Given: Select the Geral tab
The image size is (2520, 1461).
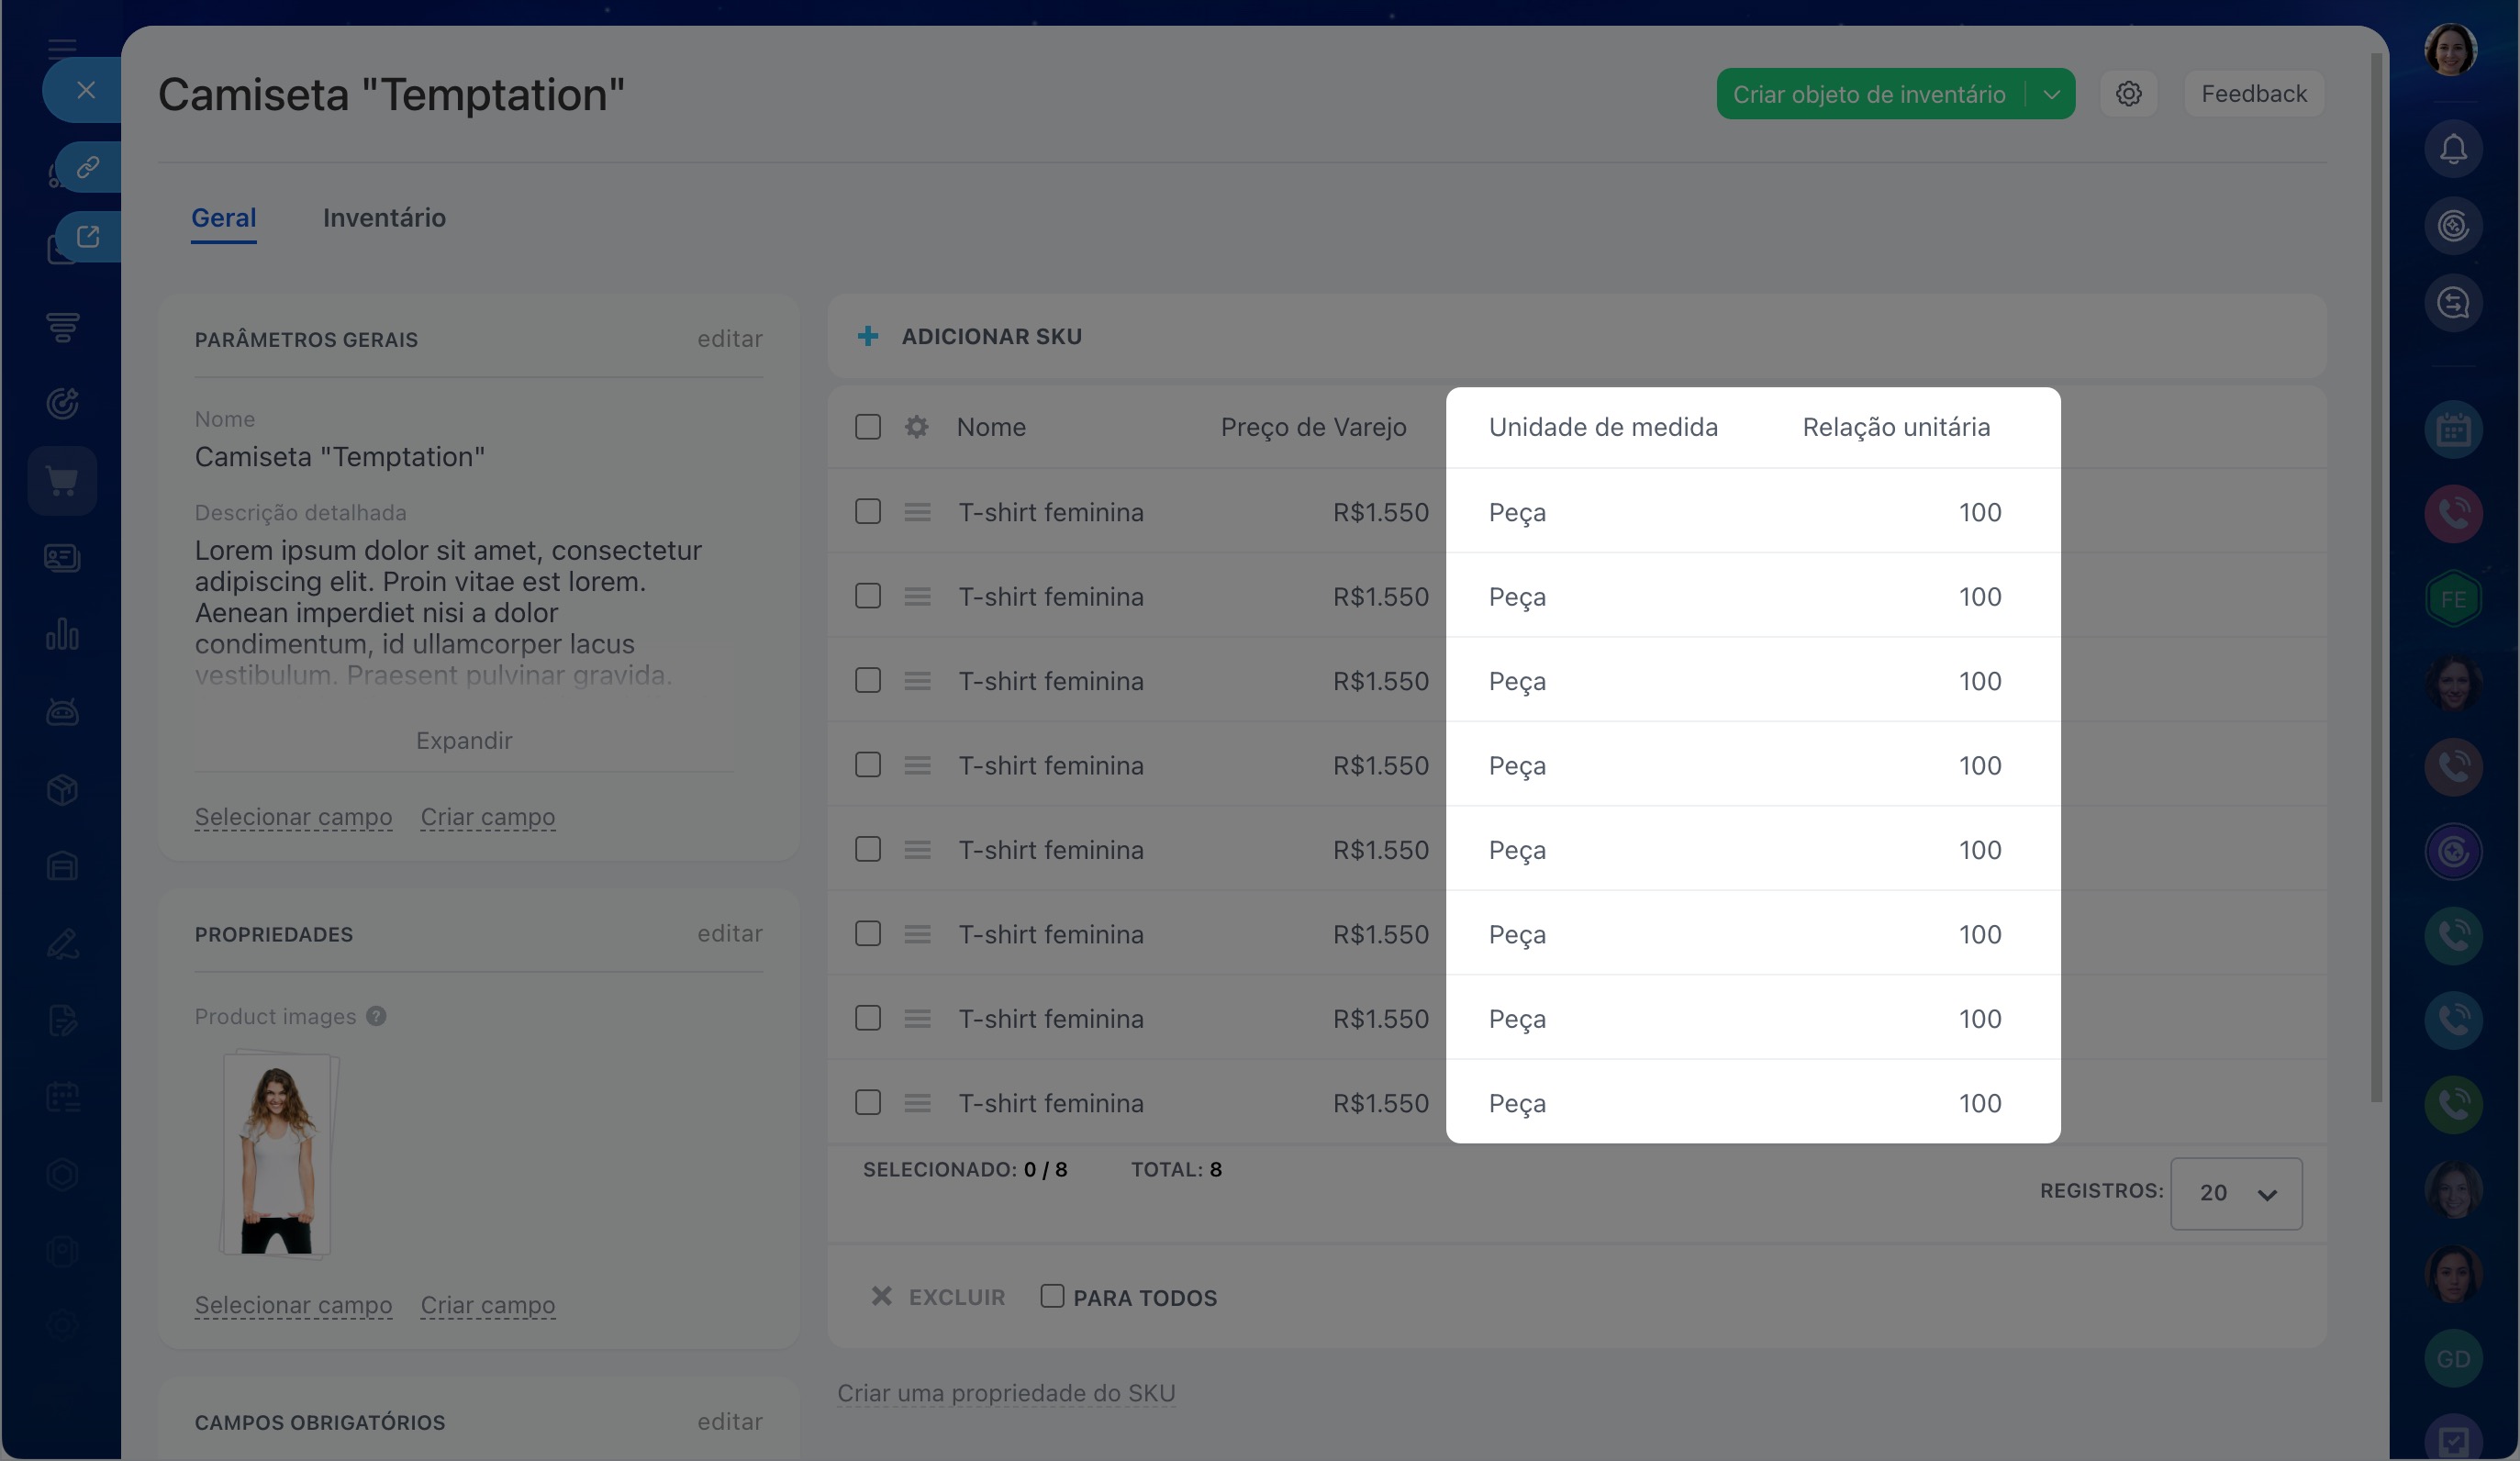Looking at the screenshot, I should pyautogui.click(x=224, y=218).
